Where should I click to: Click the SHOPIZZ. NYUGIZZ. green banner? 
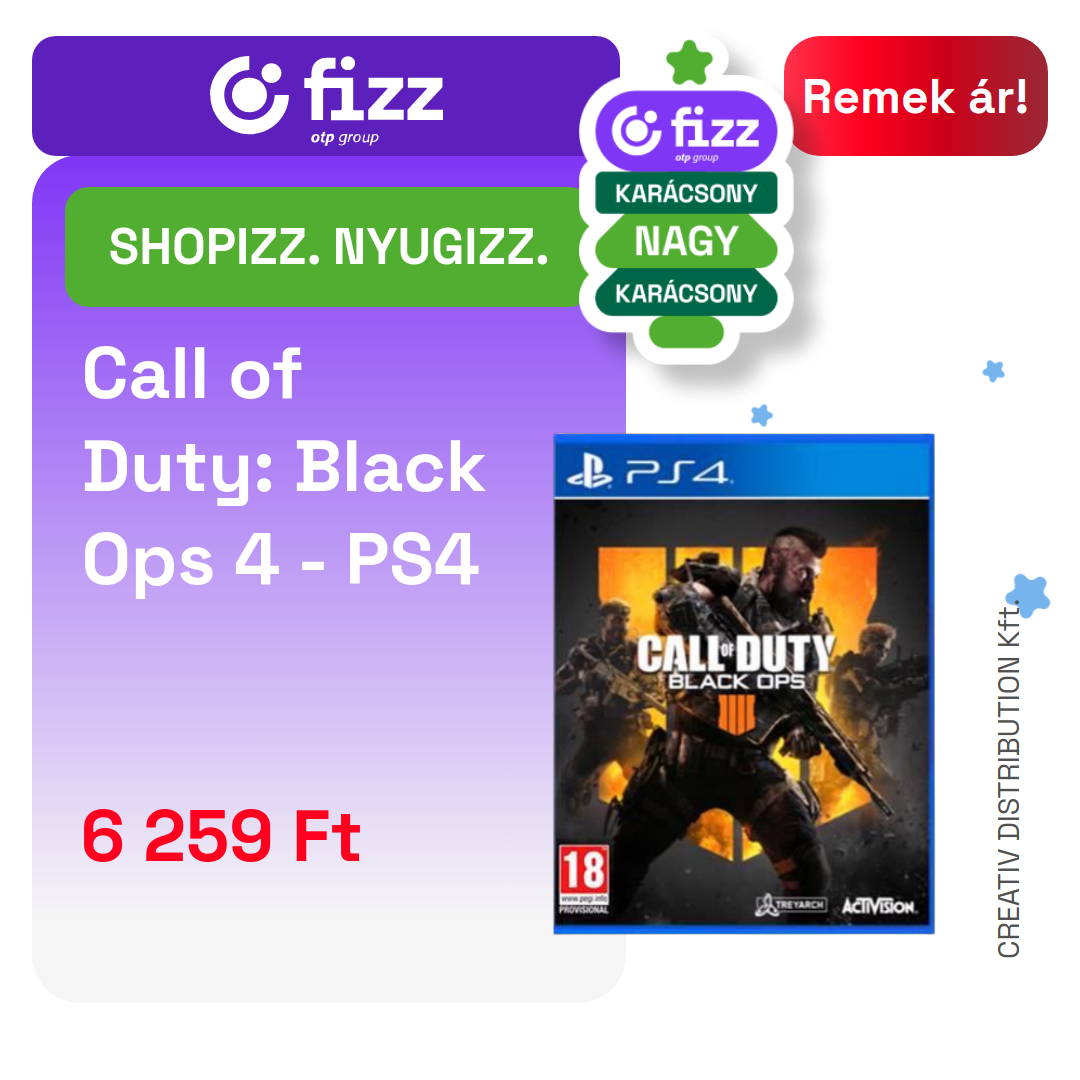328,247
